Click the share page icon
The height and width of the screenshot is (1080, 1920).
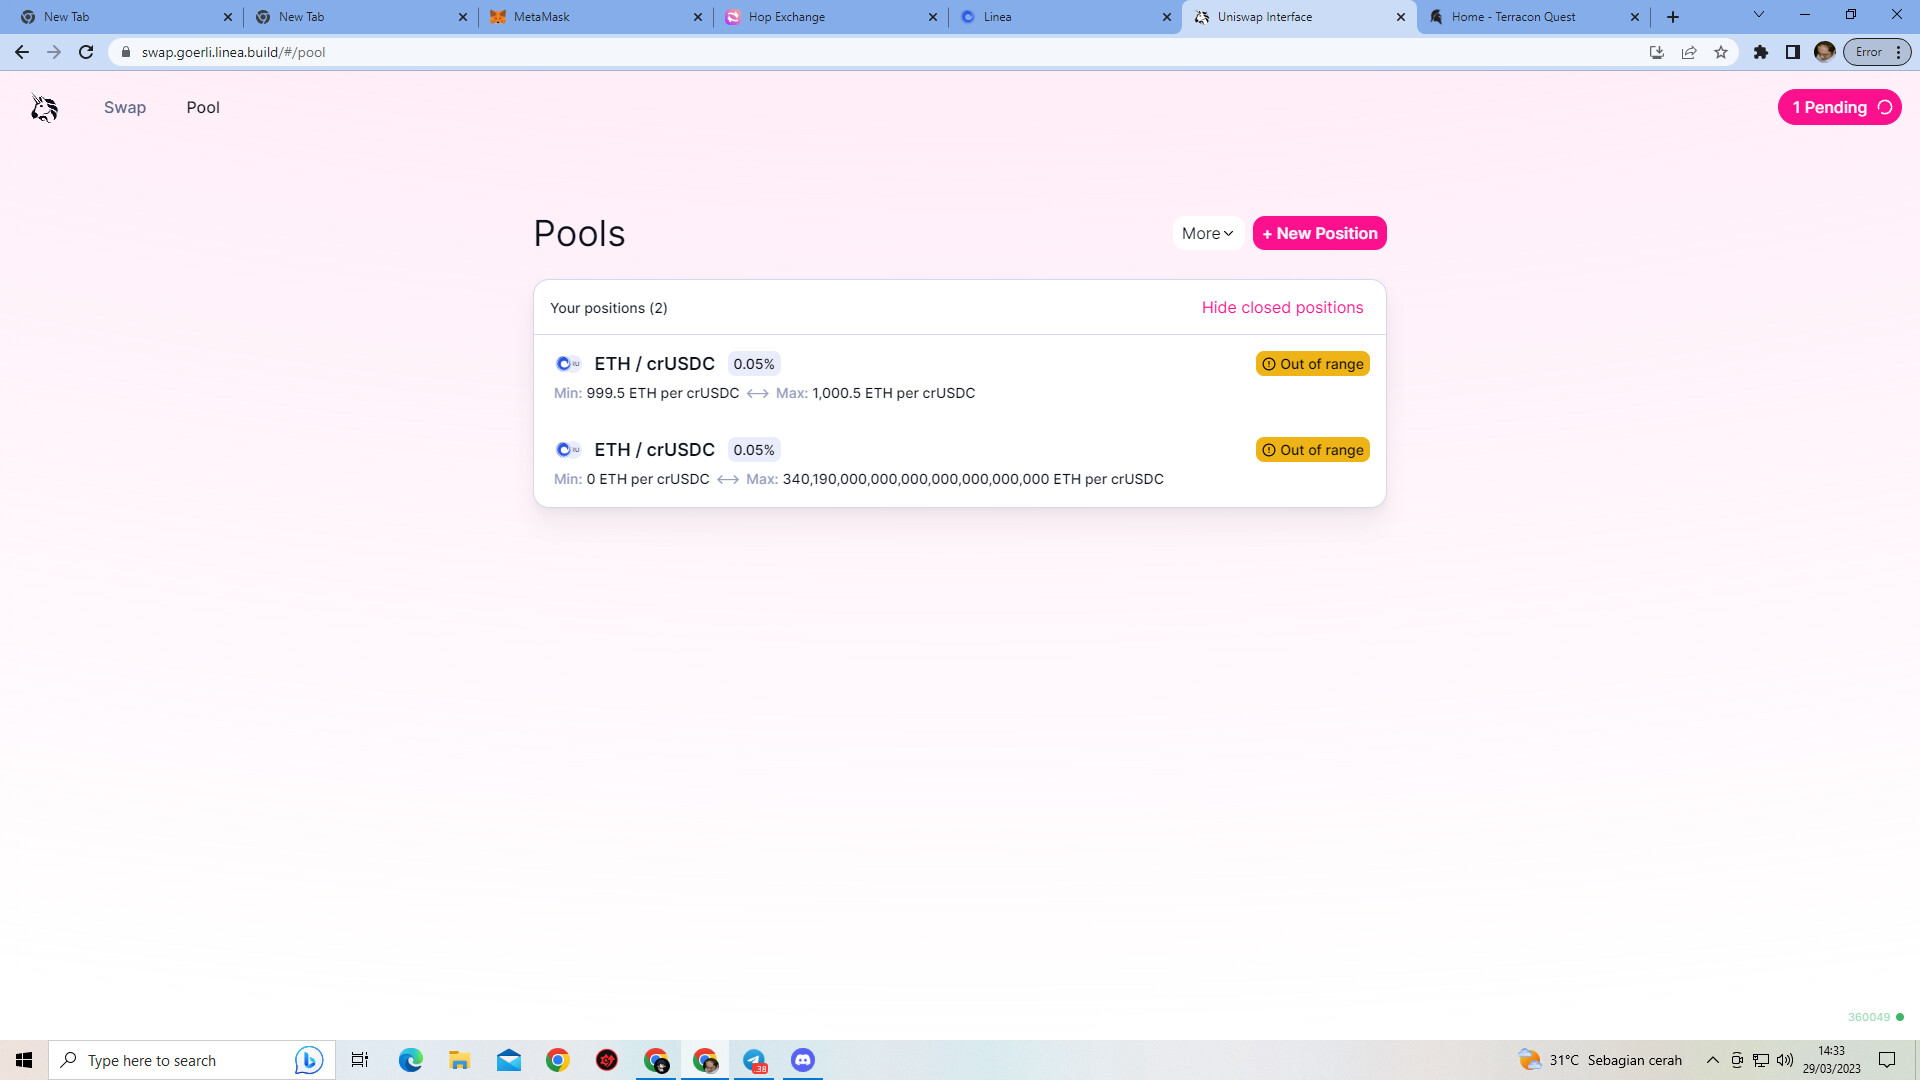coord(1689,52)
